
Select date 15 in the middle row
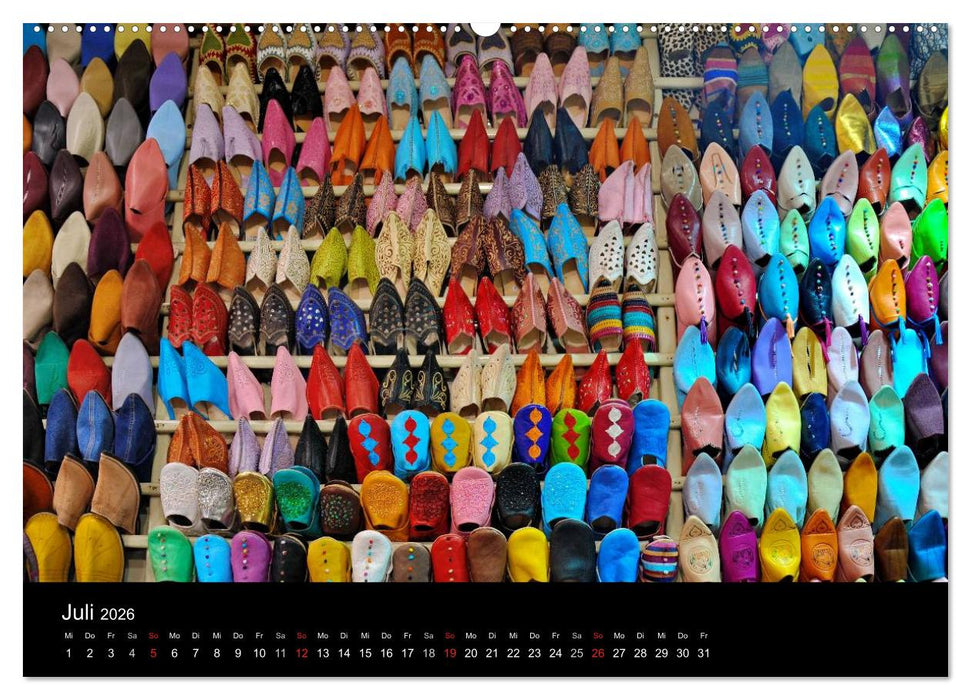tap(366, 652)
